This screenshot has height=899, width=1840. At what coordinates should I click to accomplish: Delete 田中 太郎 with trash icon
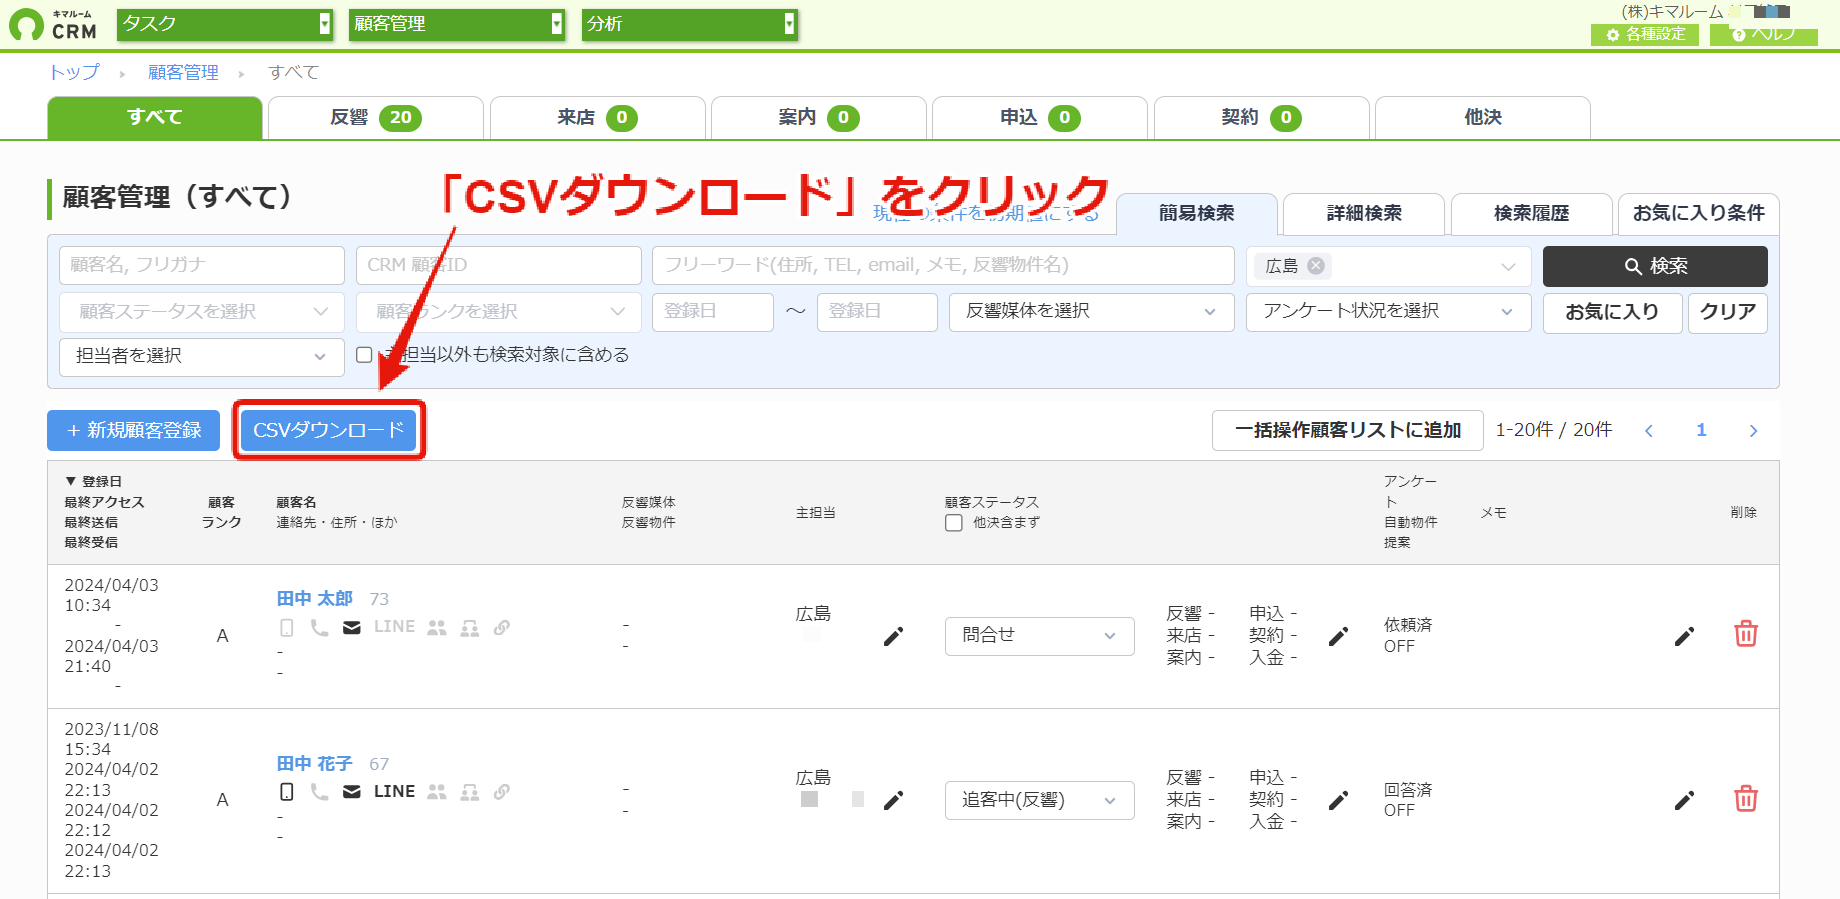coord(1746,634)
